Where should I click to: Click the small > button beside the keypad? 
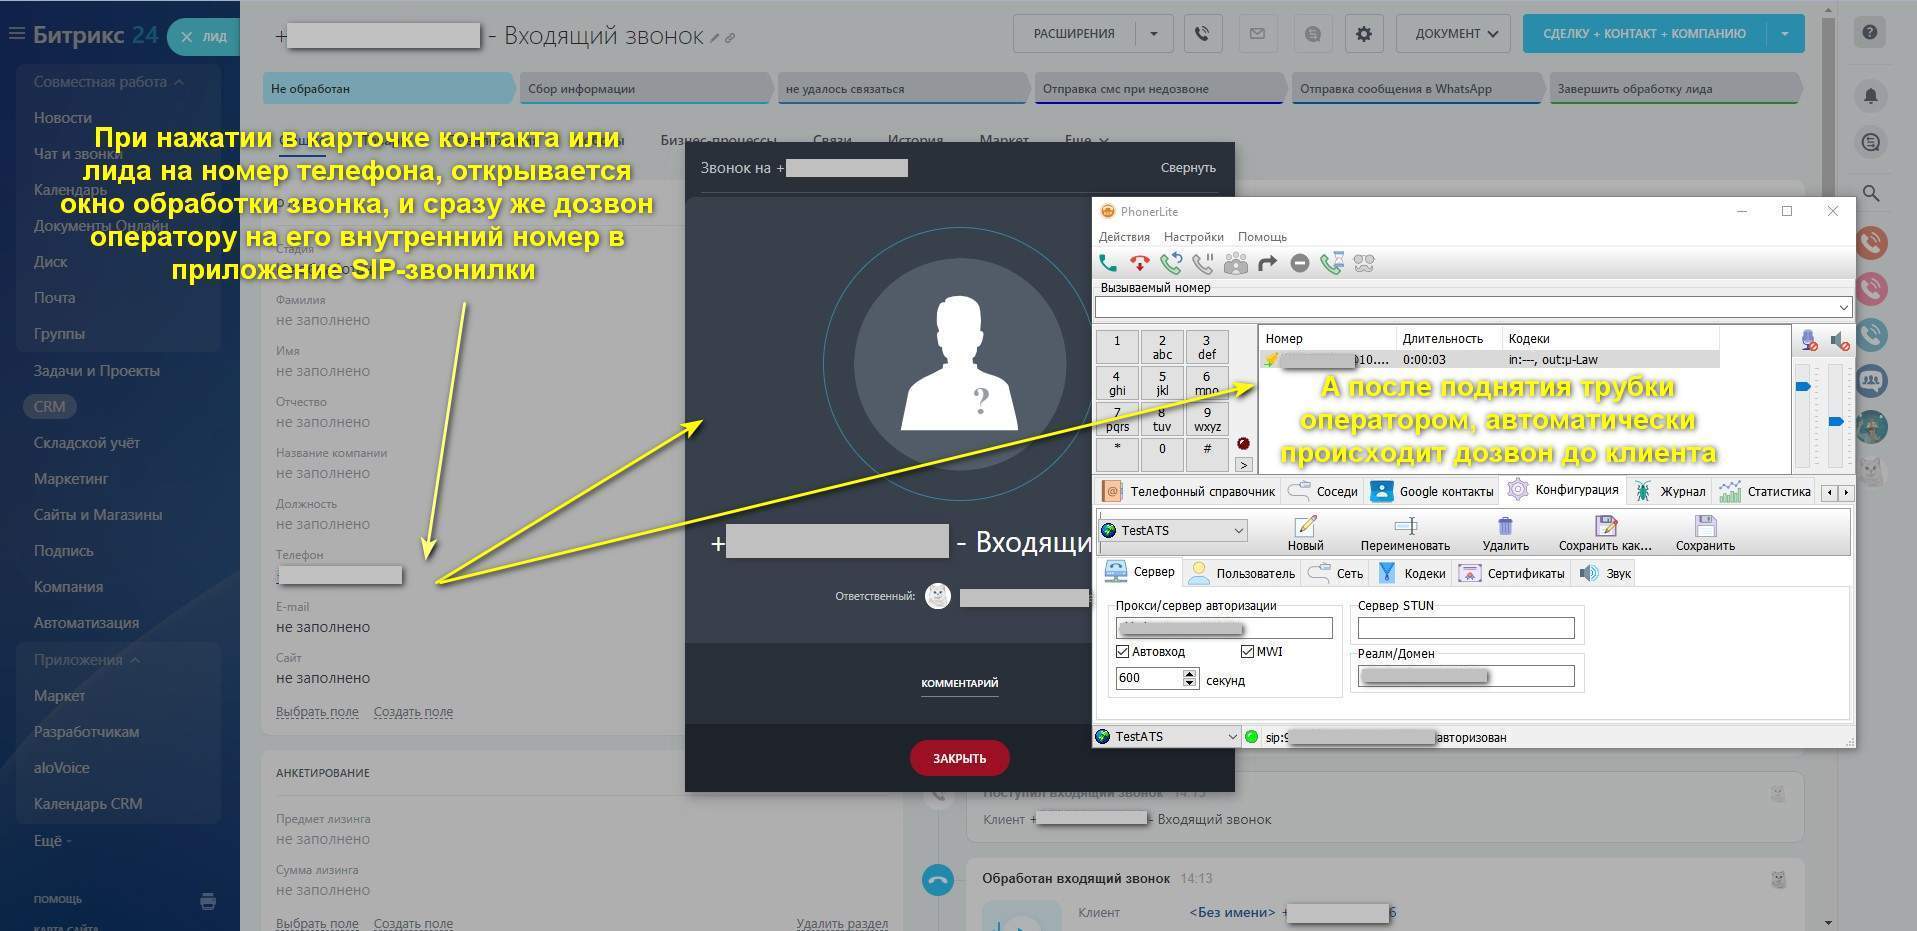(1243, 464)
